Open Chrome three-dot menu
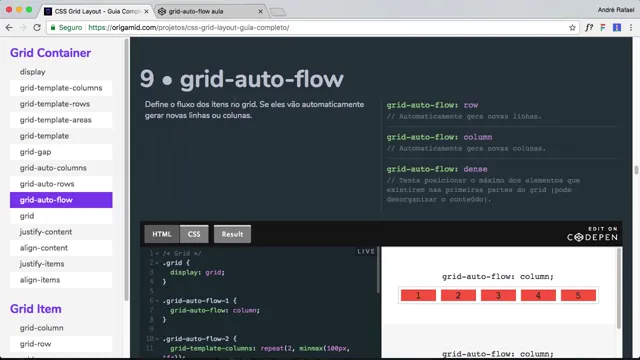This screenshot has width=640, height=360. pyautogui.click(x=631, y=28)
